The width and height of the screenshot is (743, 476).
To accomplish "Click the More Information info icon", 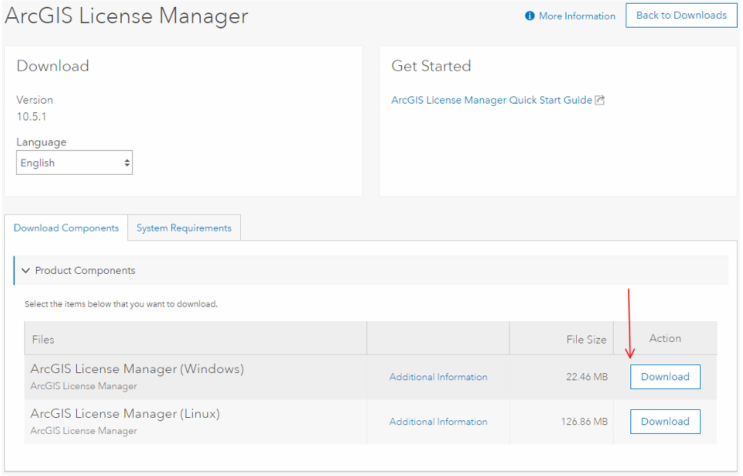I will [x=530, y=16].
